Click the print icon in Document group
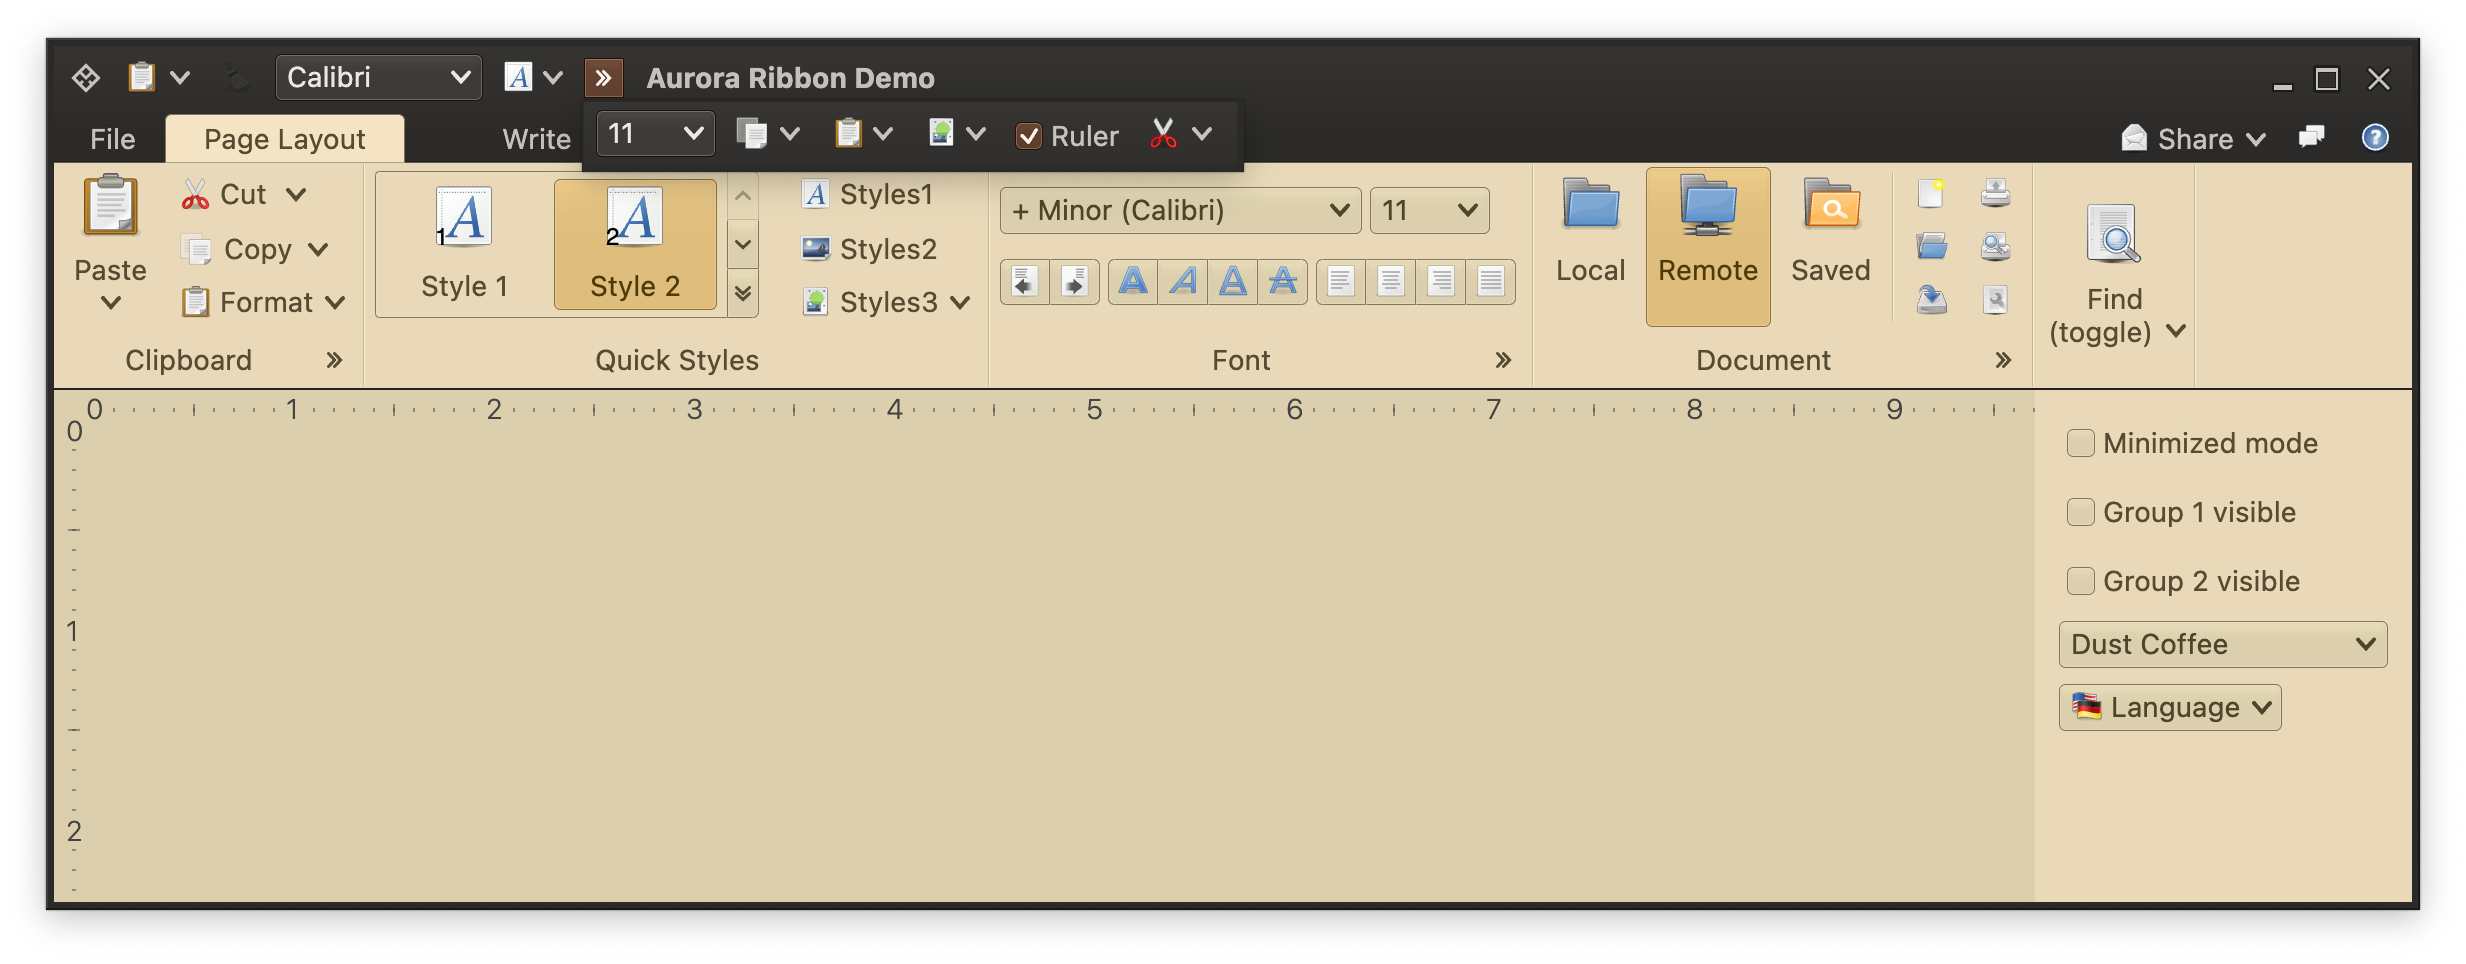This screenshot has width=2466, height=964. 1995,193
